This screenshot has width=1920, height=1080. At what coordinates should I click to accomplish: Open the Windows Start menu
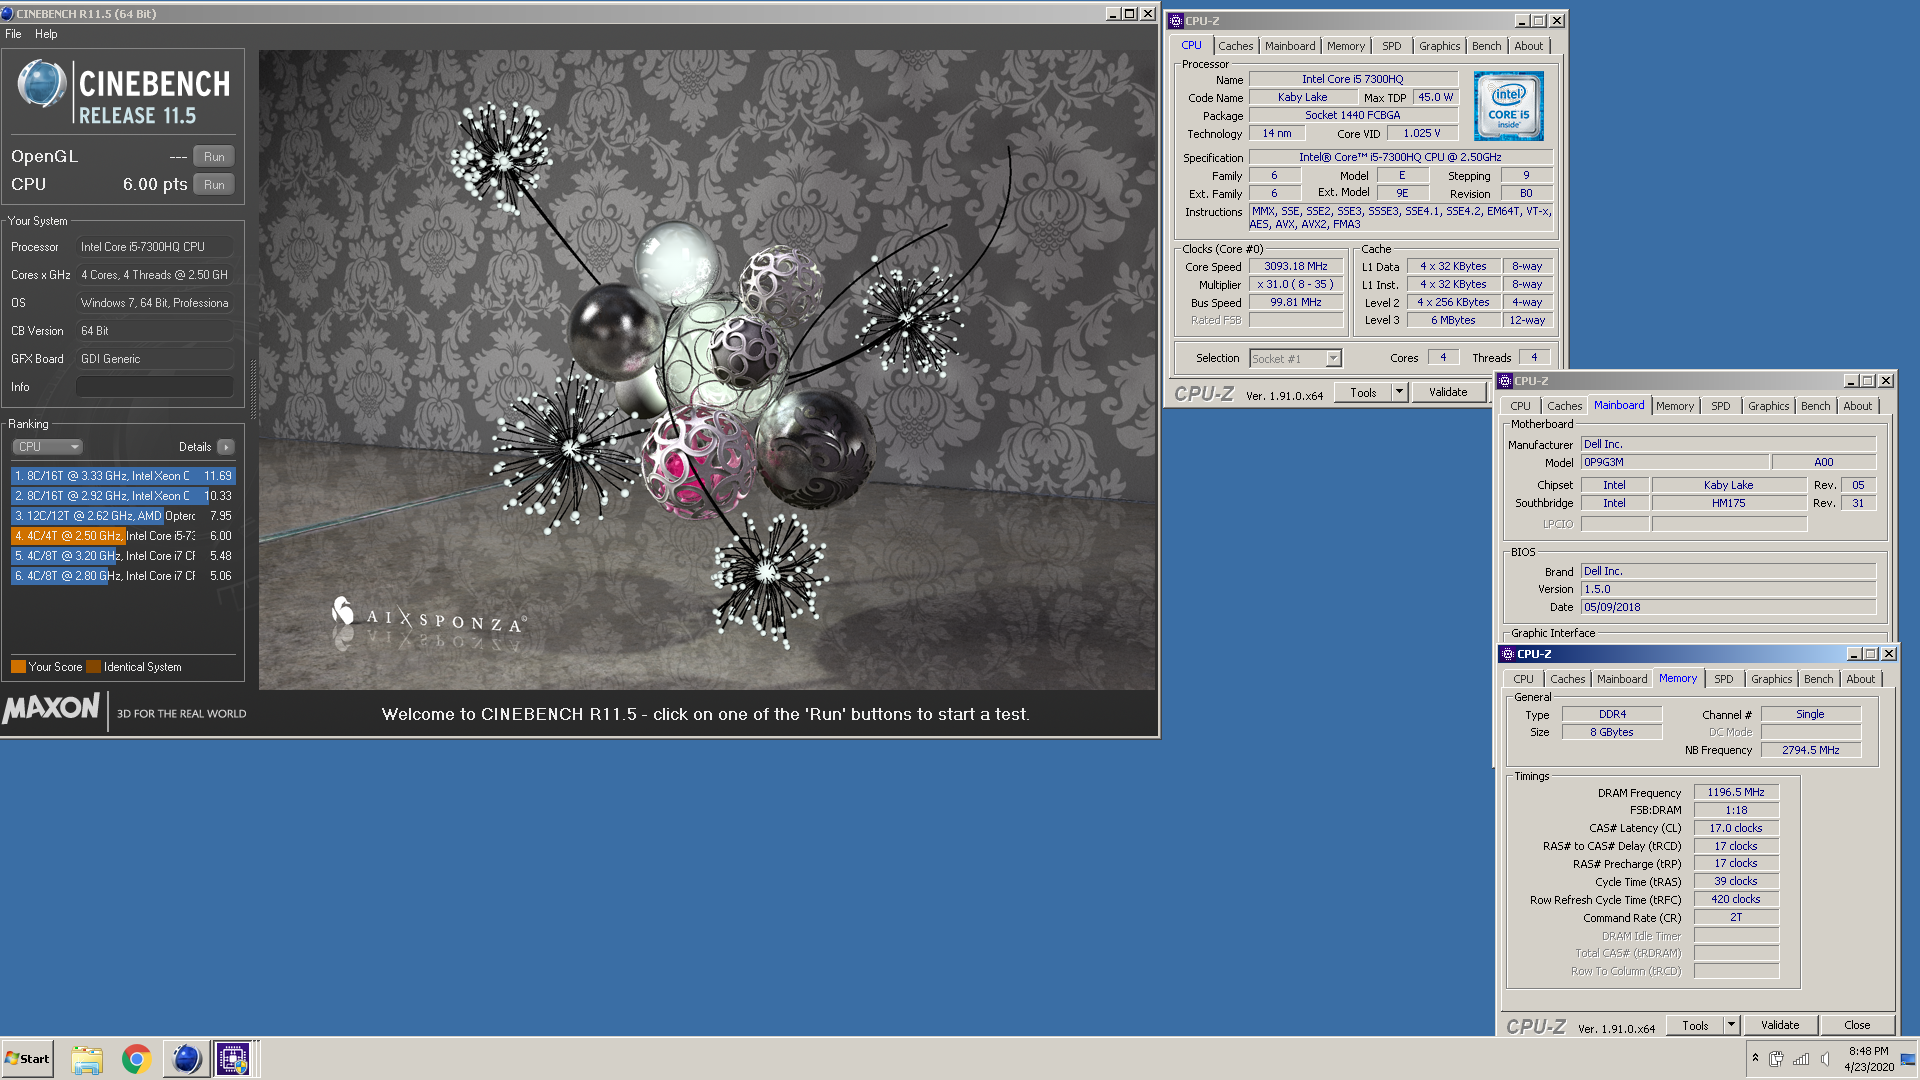point(27,1059)
